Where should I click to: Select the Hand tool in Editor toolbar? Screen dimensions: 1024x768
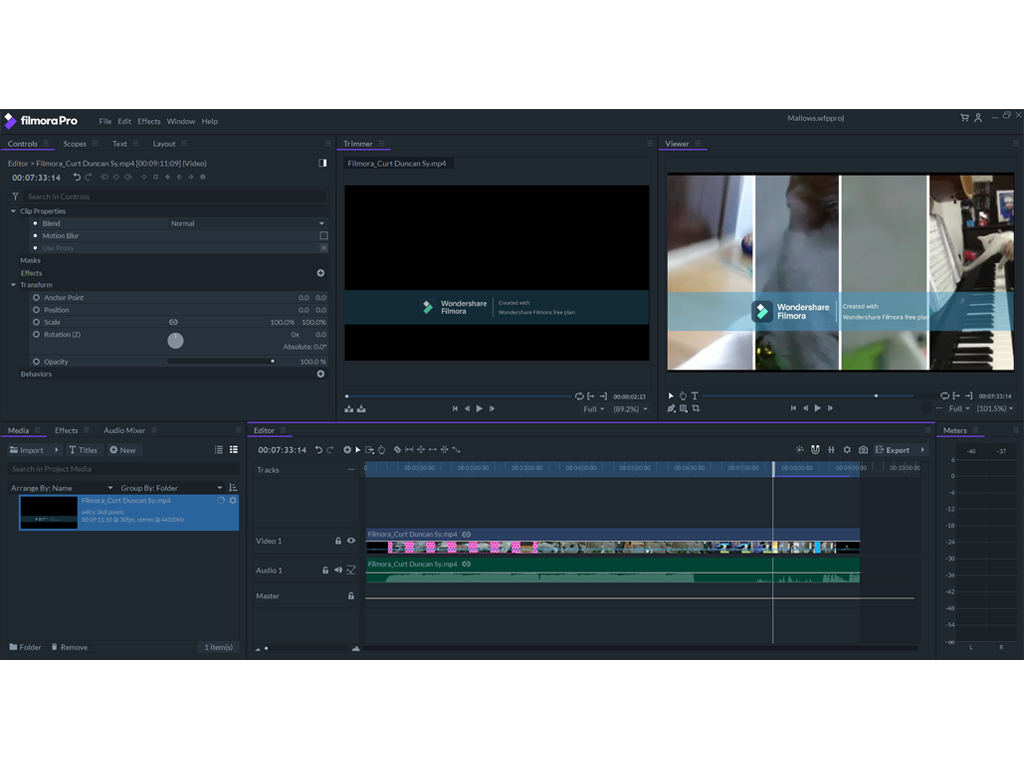point(382,449)
